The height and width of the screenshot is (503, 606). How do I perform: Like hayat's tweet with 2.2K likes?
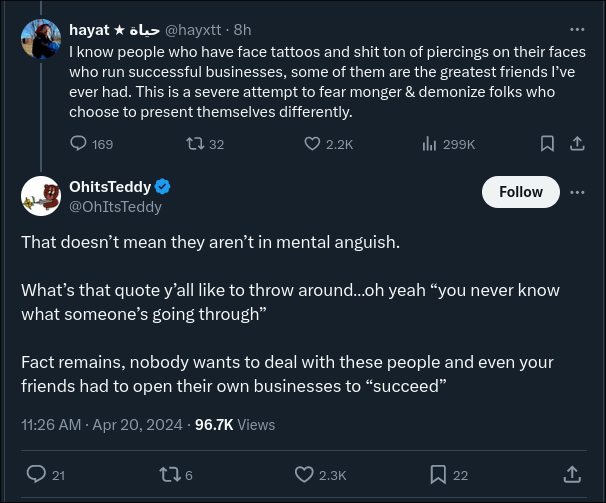click(x=312, y=144)
